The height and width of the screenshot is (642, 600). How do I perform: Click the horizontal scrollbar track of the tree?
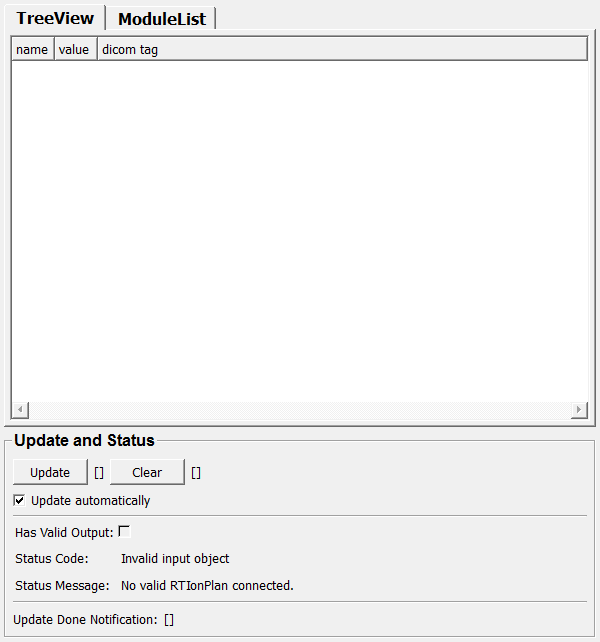[300, 410]
